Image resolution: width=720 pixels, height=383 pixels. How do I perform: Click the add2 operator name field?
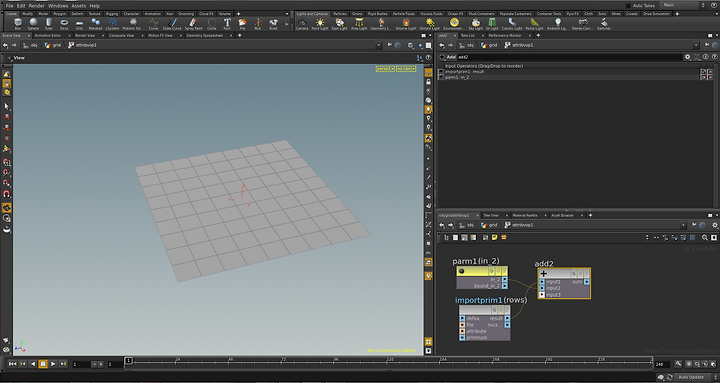(569, 57)
